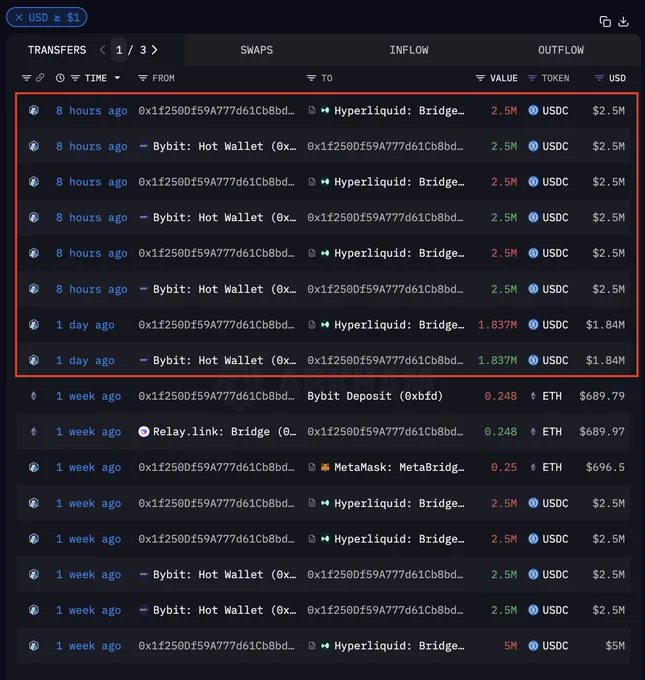Click the Ethereum chain icon in the Bybit Deposit row

click(x=33, y=396)
